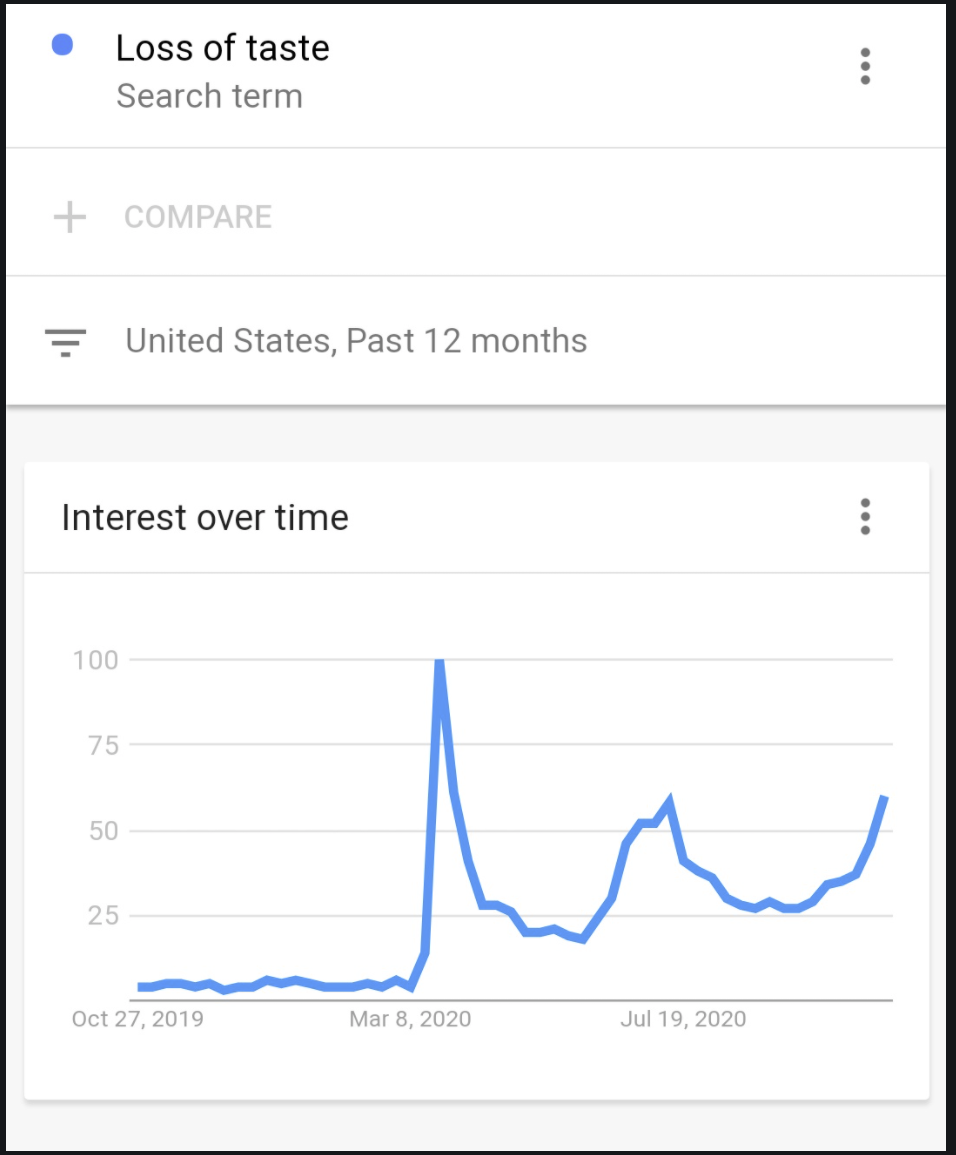Click the flat low start of the line
Image resolution: width=956 pixels, height=1155 pixels.
click(x=145, y=986)
